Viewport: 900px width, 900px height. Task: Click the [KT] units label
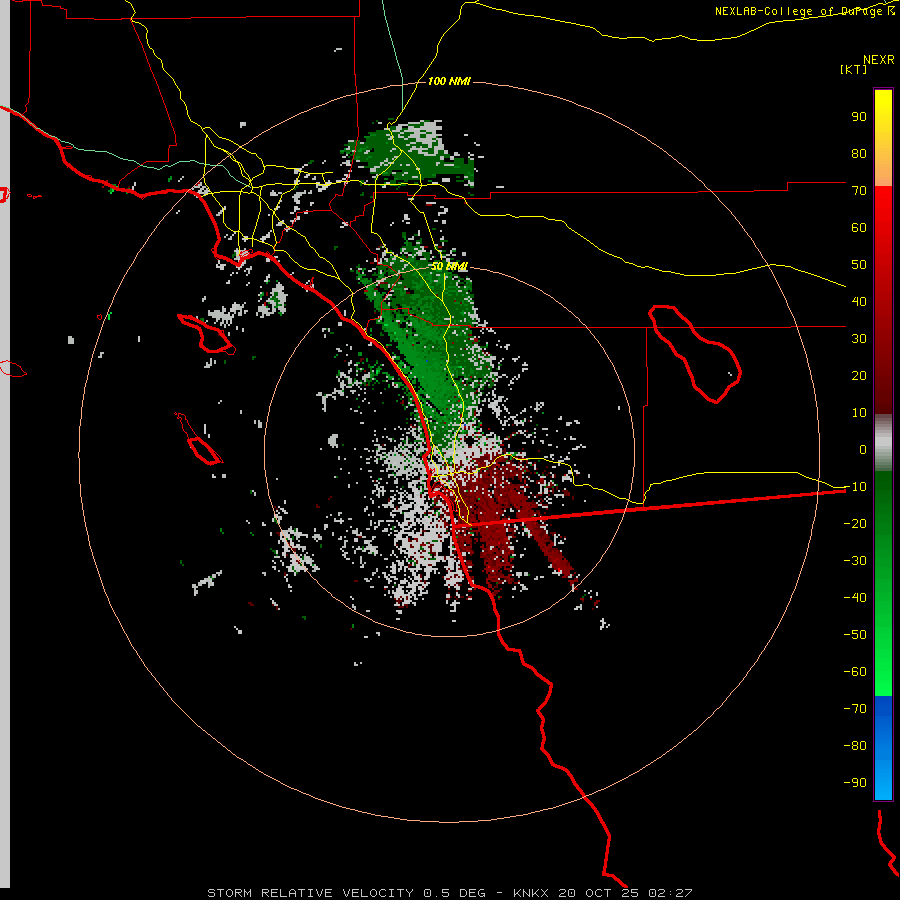853,69
